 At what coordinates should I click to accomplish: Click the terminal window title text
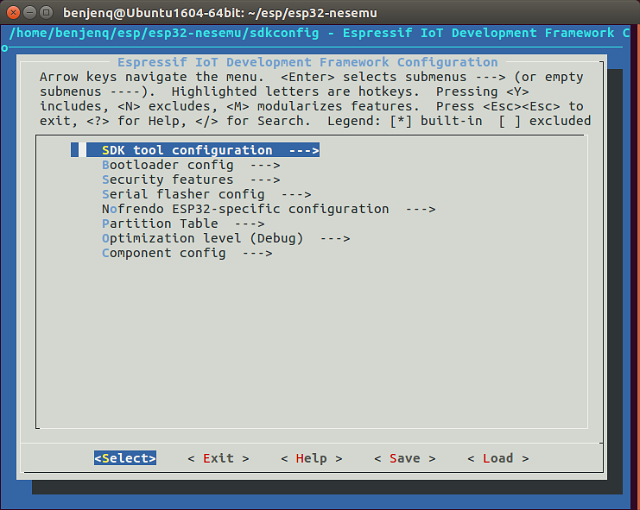point(220,13)
